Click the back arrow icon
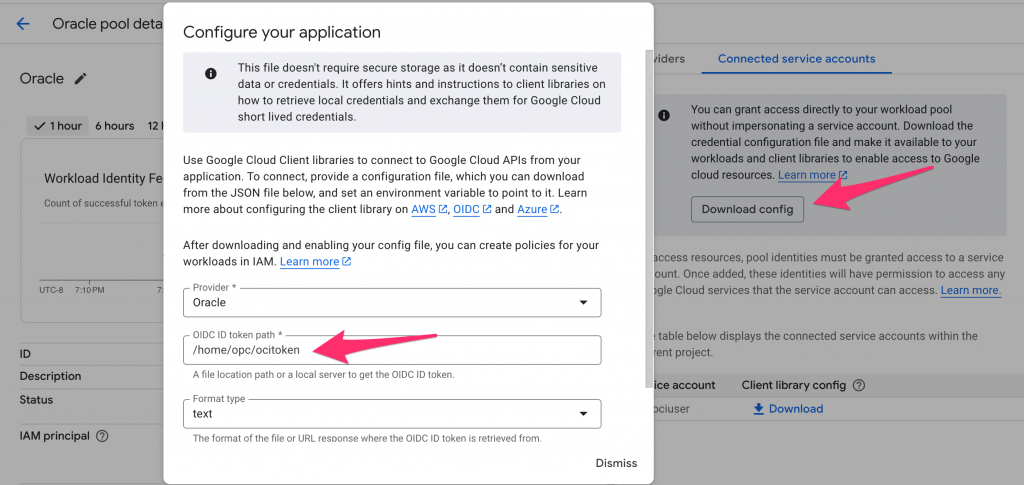This screenshot has height=485, width=1024. (23, 24)
